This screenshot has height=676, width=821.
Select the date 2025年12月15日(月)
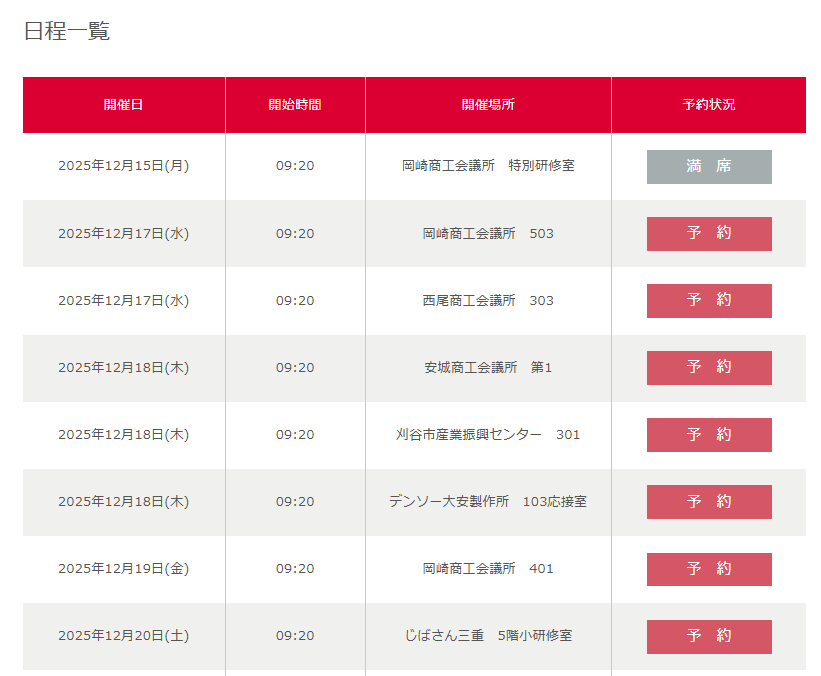pyautogui.click(x=123, y=166)
